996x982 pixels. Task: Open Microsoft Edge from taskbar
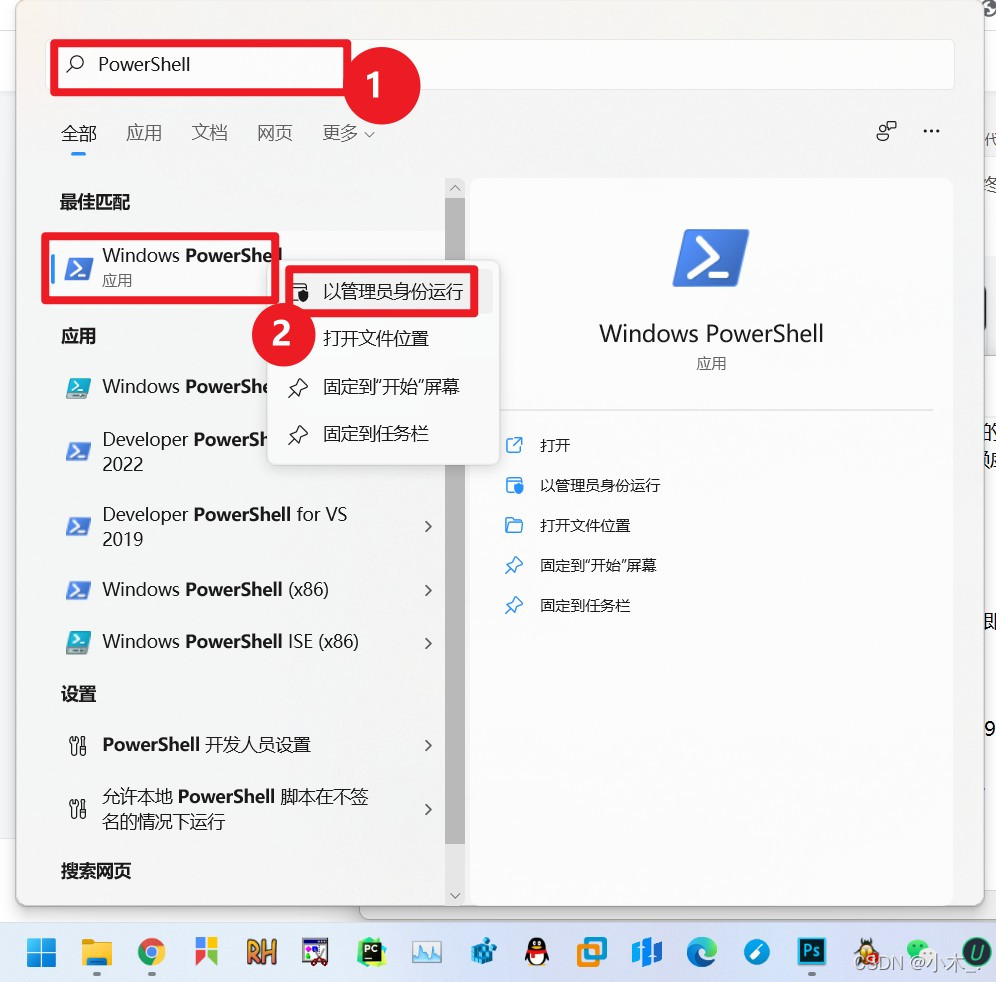click(701, 952)
